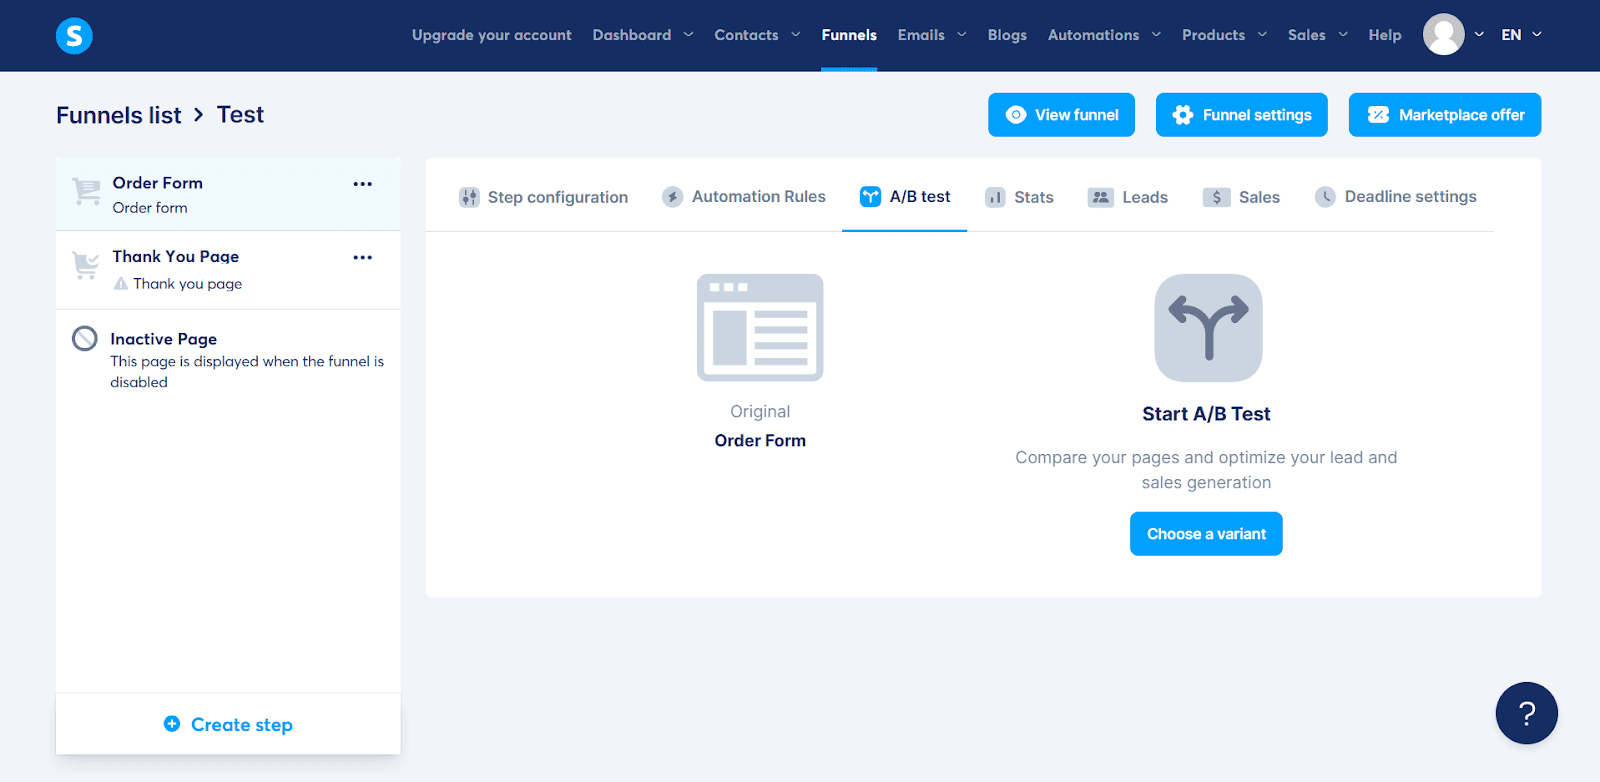Image resolution: width=1600 pixels, height=782 pixels.
Task: Open Thank You Page three-dot menu
Action: click(x=363, y=258)
